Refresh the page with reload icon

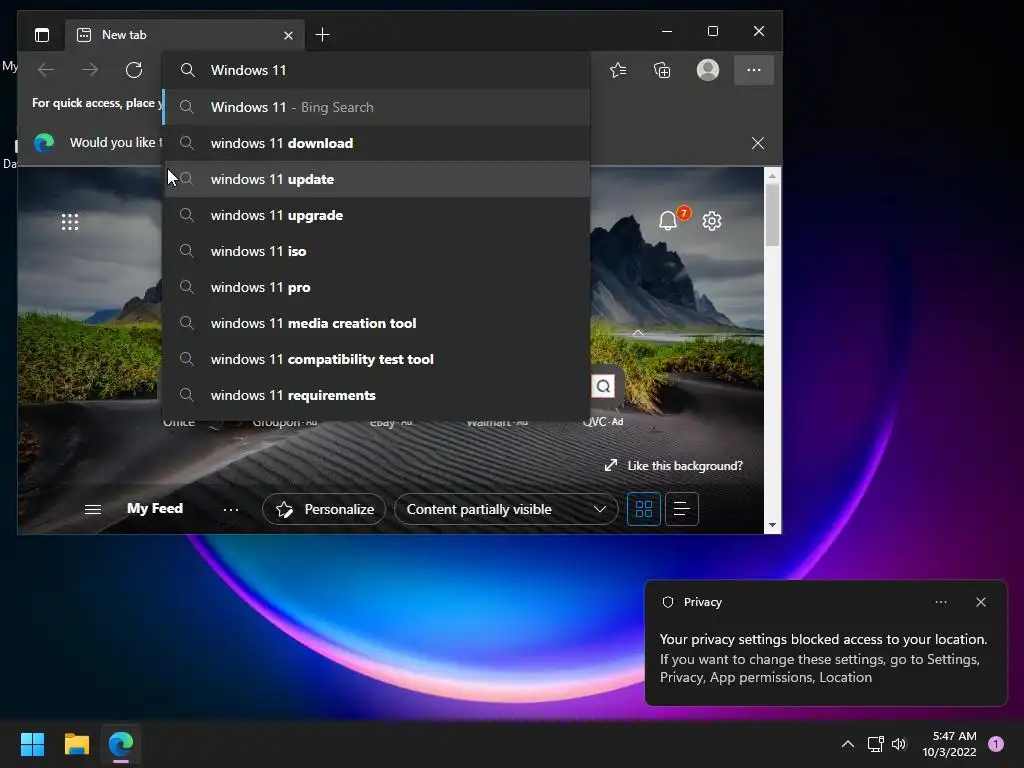pyautogui.click(x=134, y=70)
